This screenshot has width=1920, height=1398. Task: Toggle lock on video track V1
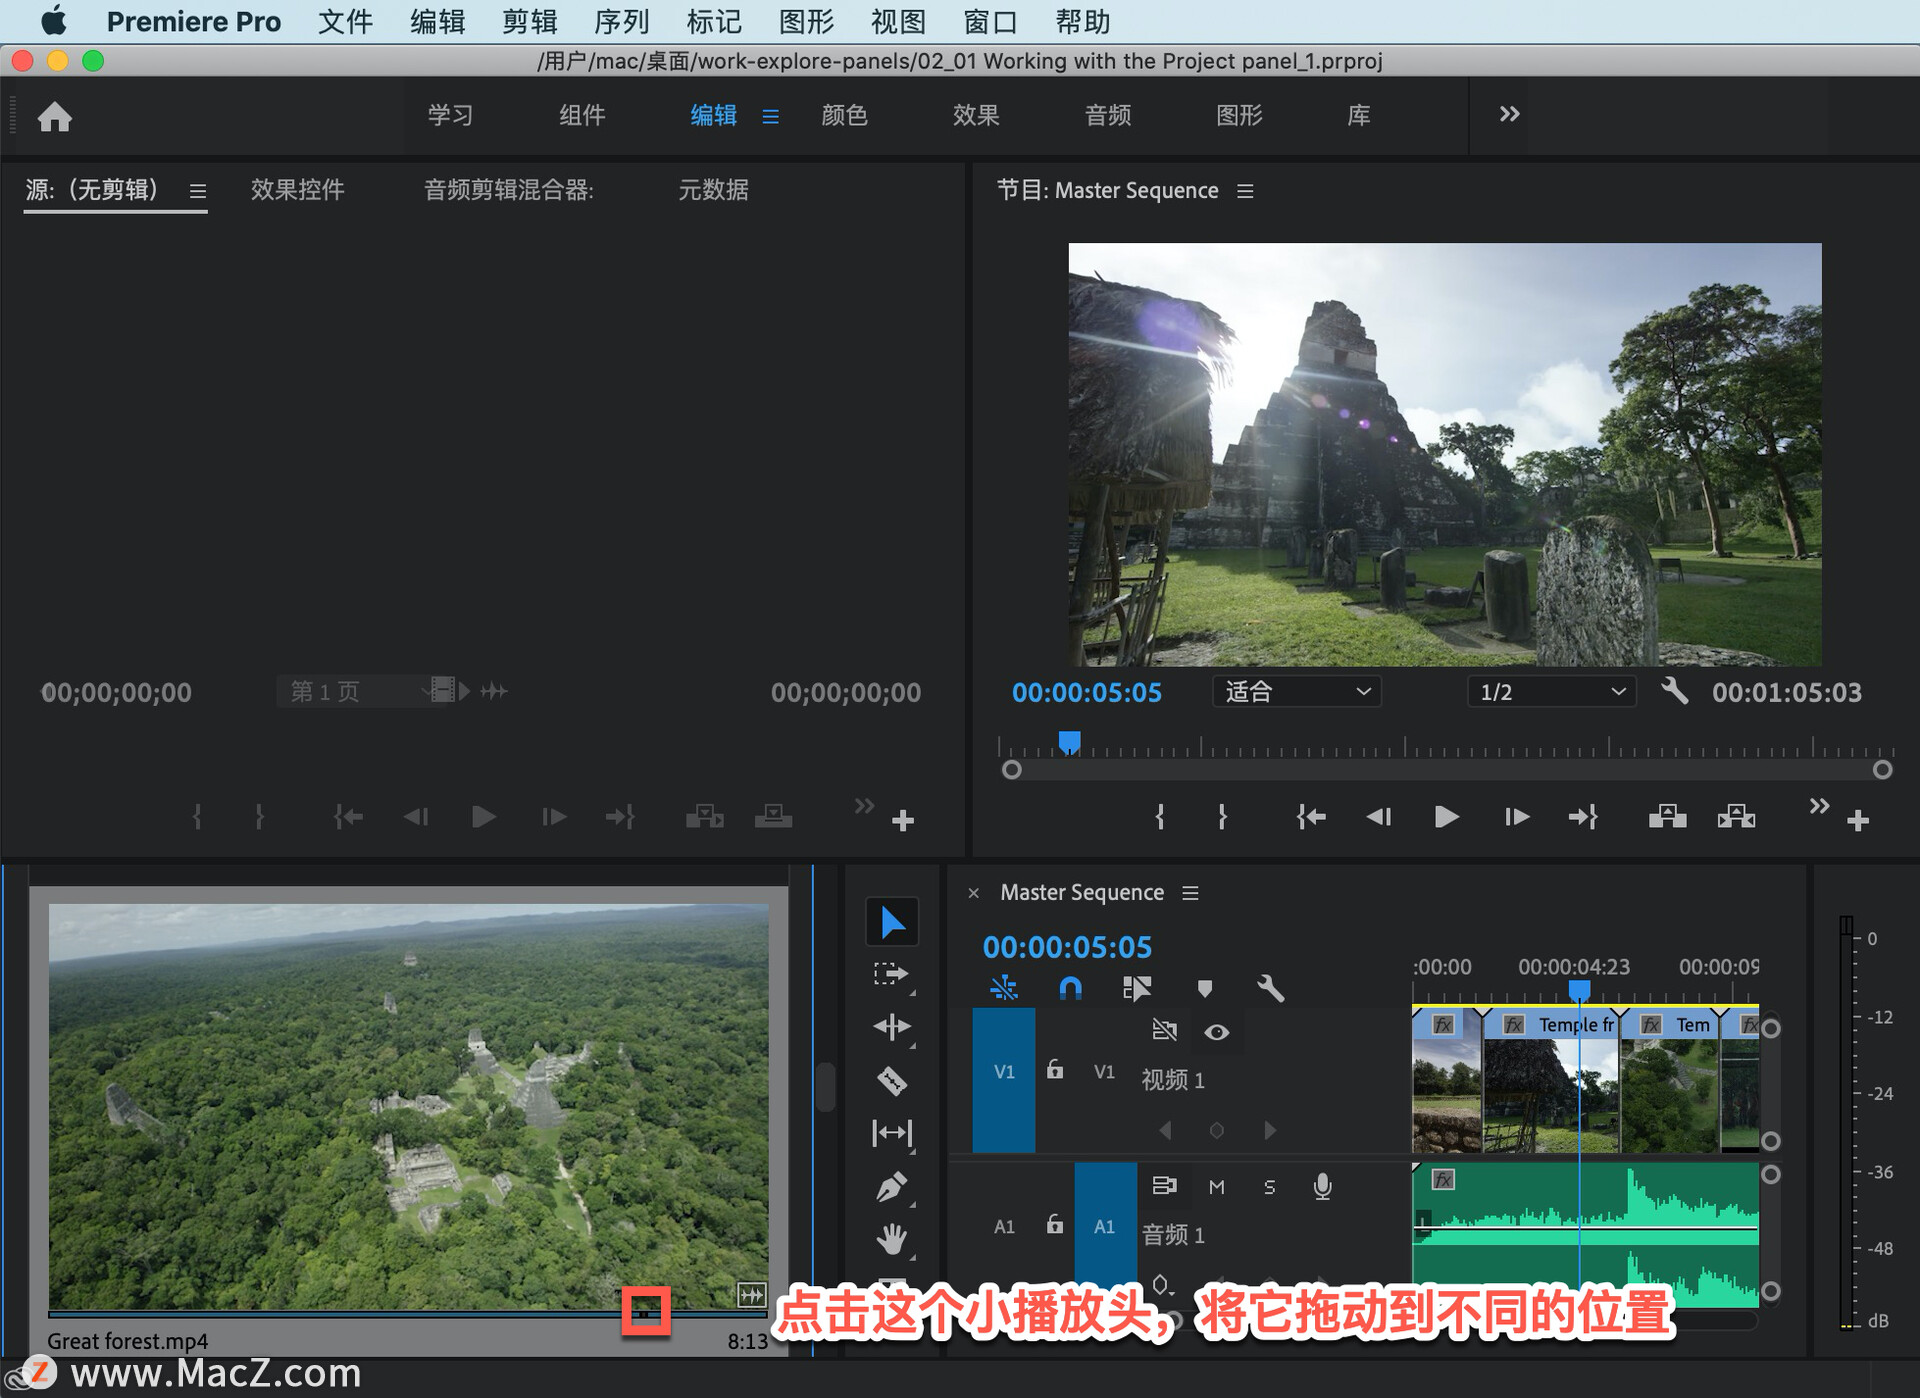1055,1070
